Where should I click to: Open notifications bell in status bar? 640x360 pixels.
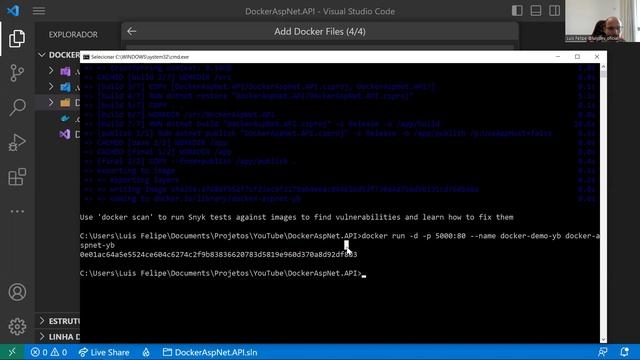pos(624,352)
